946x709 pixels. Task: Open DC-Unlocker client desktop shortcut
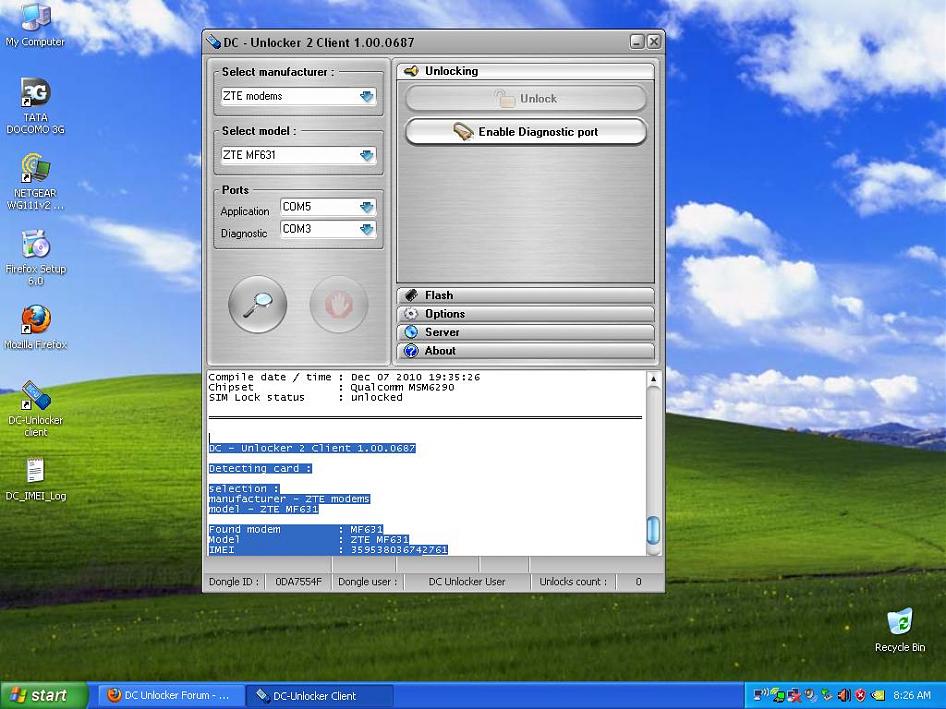coord(35,398)
